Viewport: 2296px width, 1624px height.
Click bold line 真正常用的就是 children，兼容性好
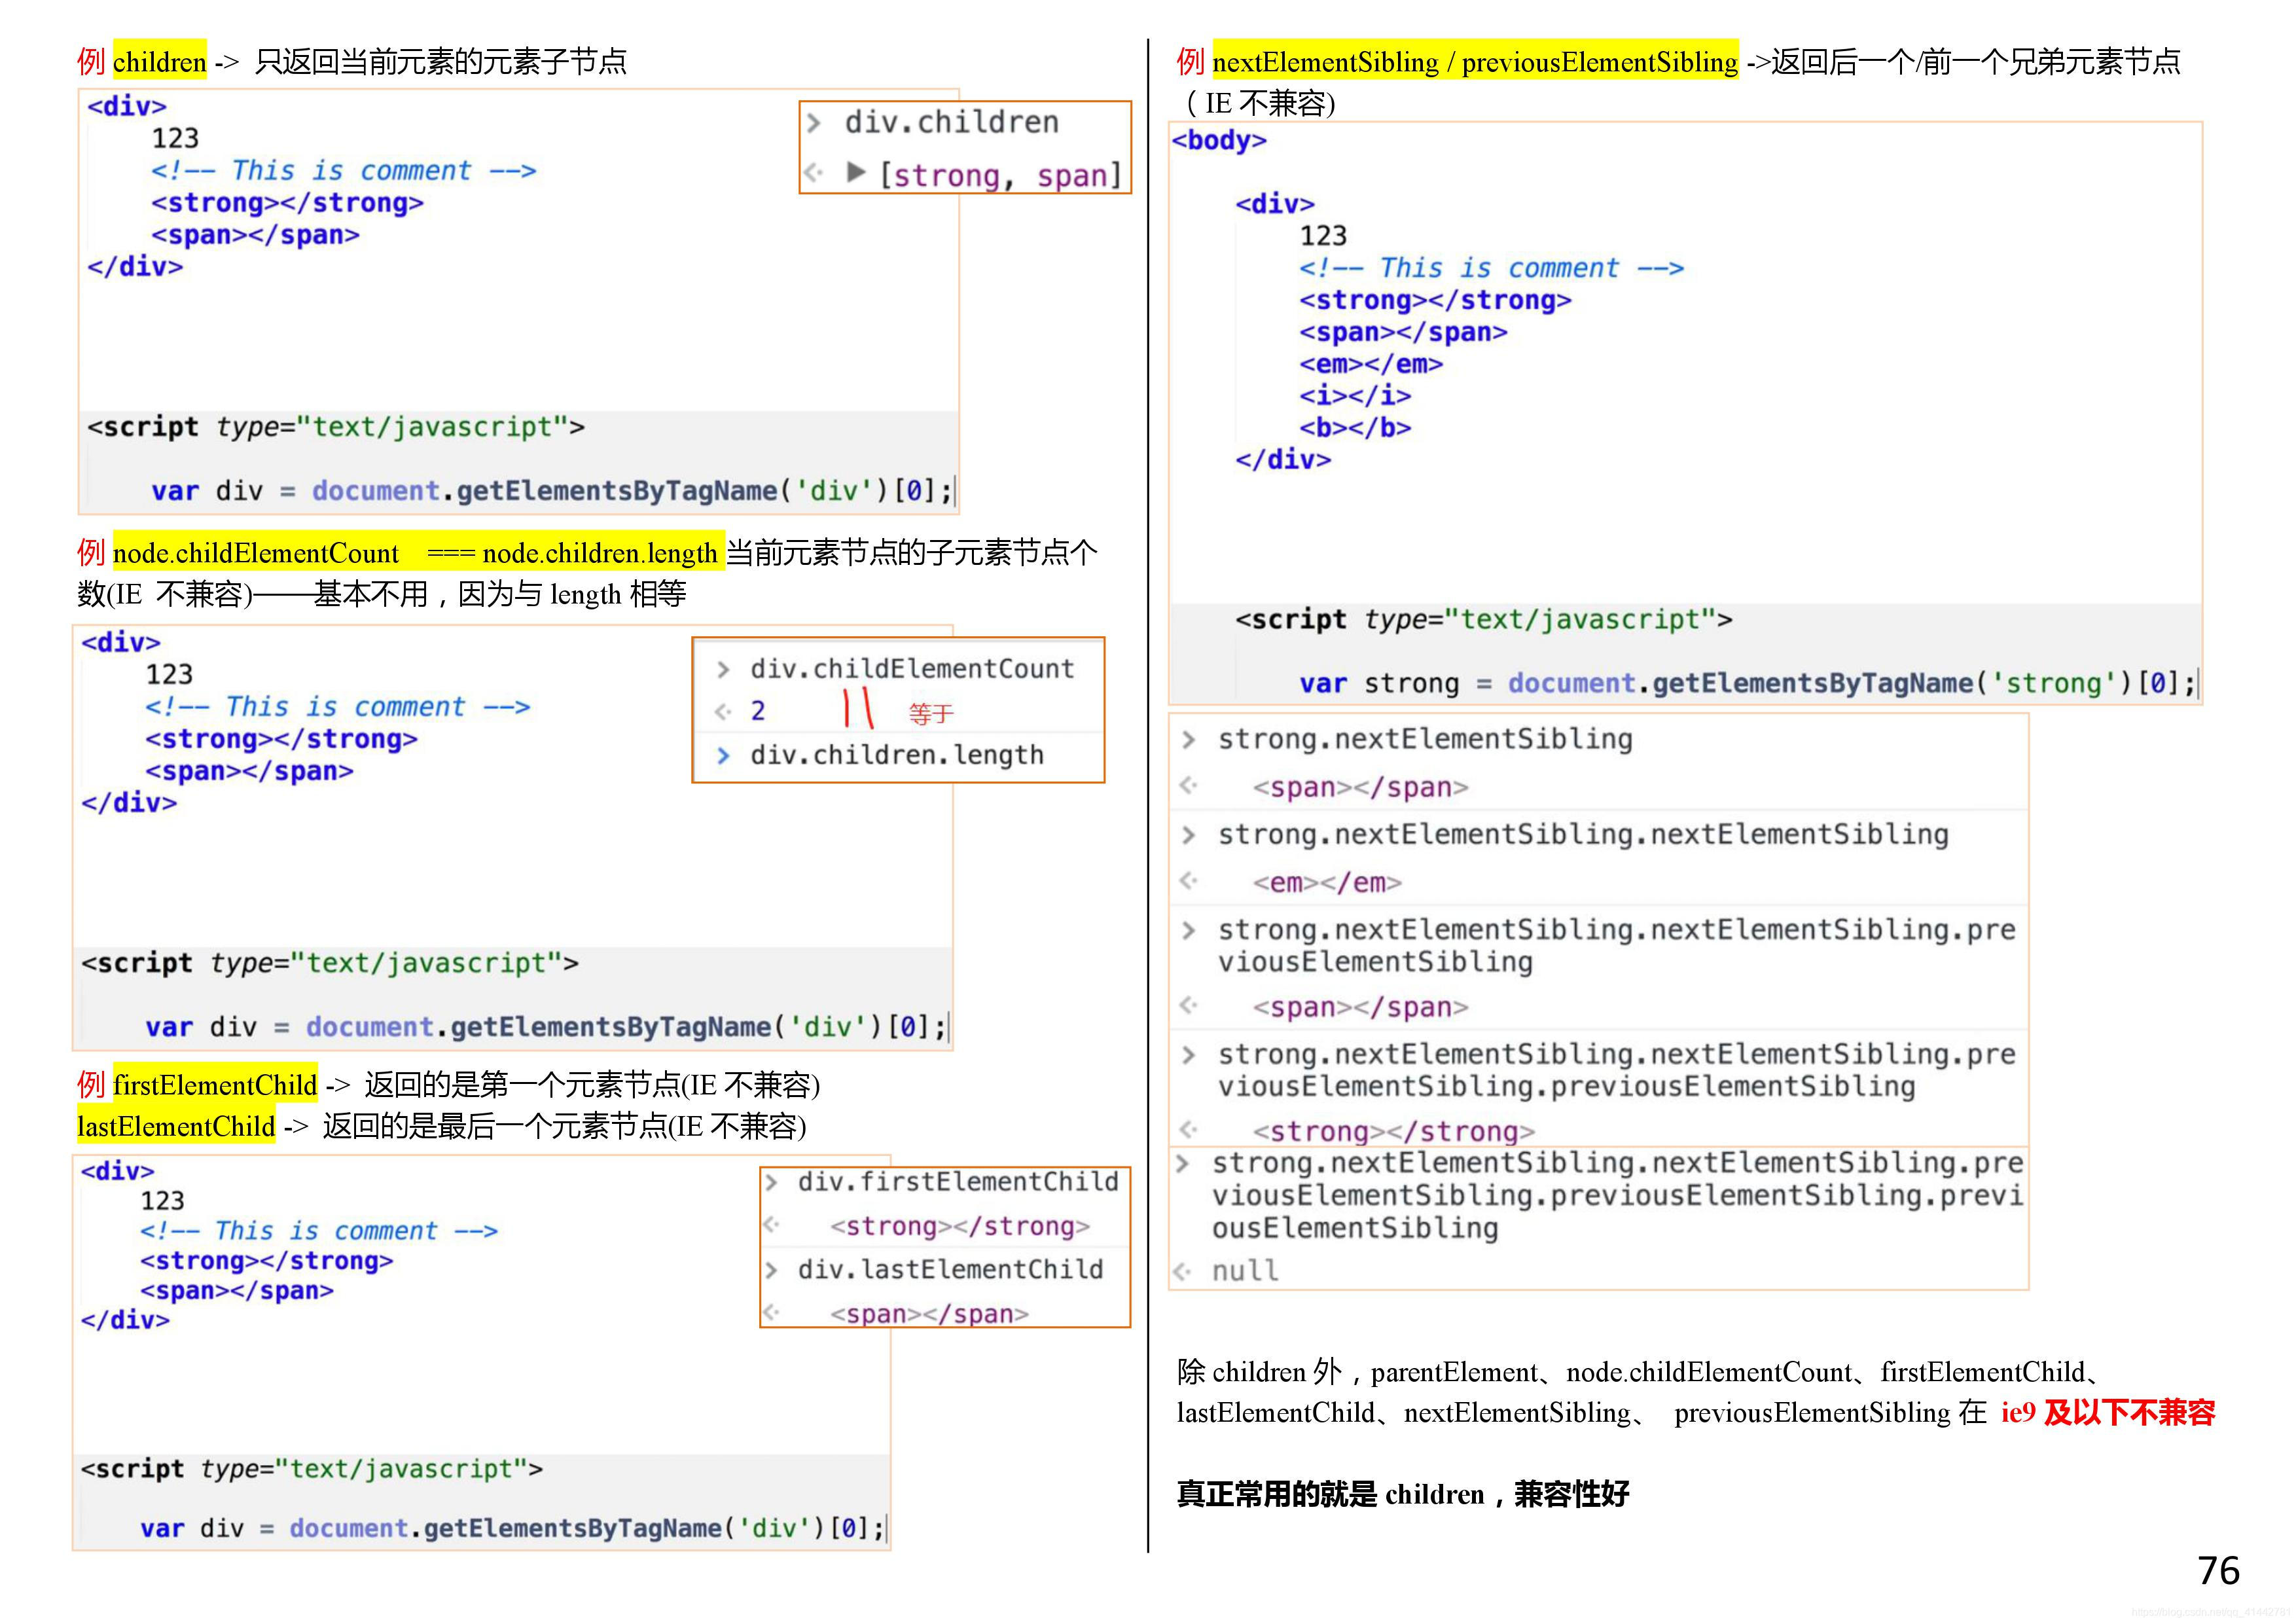[x=1403, y=1494]
